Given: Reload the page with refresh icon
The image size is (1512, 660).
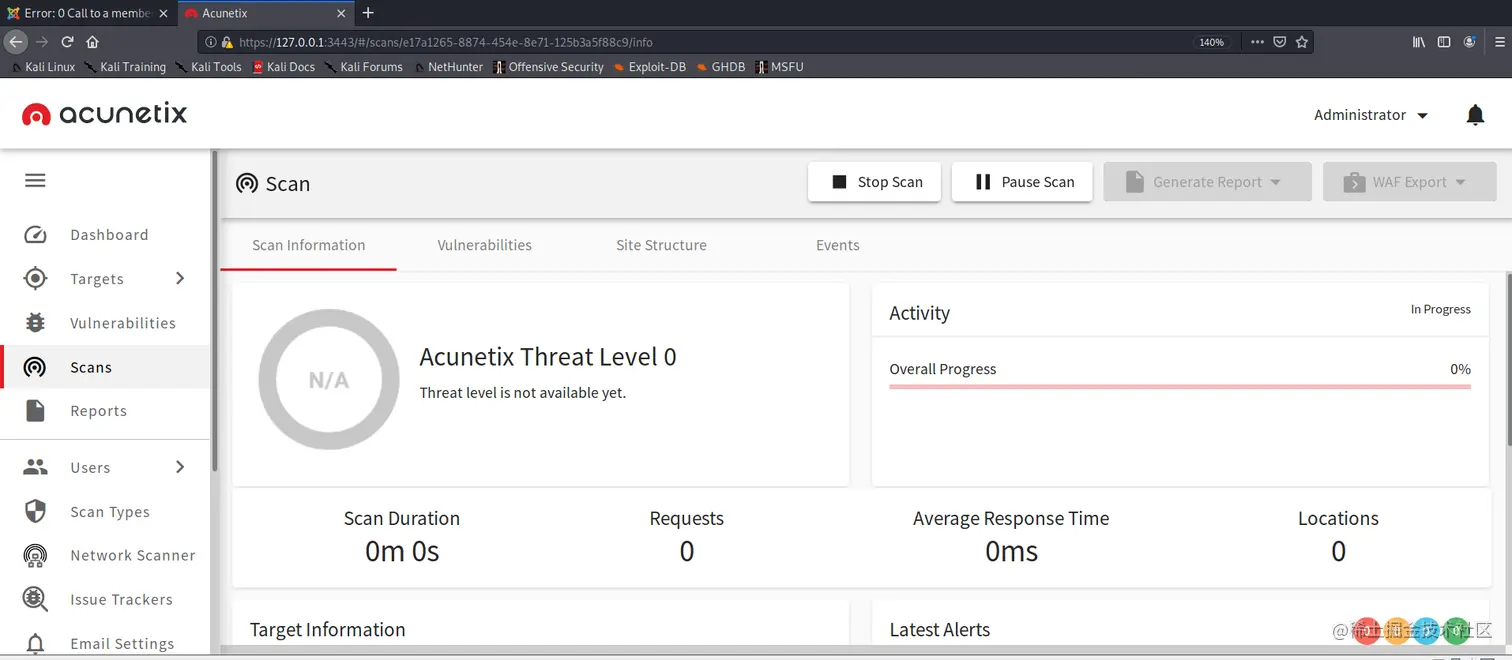Looking at the screenshot, I should (x=67, y=42).
